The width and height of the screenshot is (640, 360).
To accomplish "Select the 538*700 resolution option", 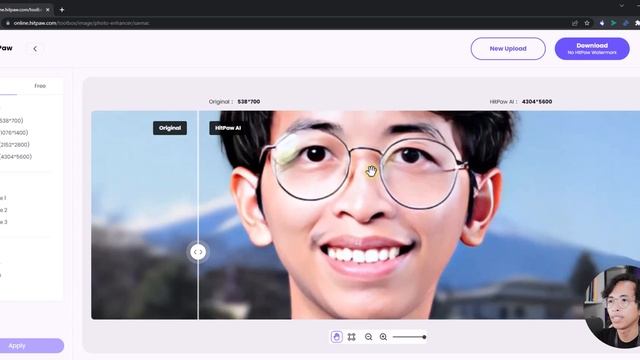I will [12, 120].
